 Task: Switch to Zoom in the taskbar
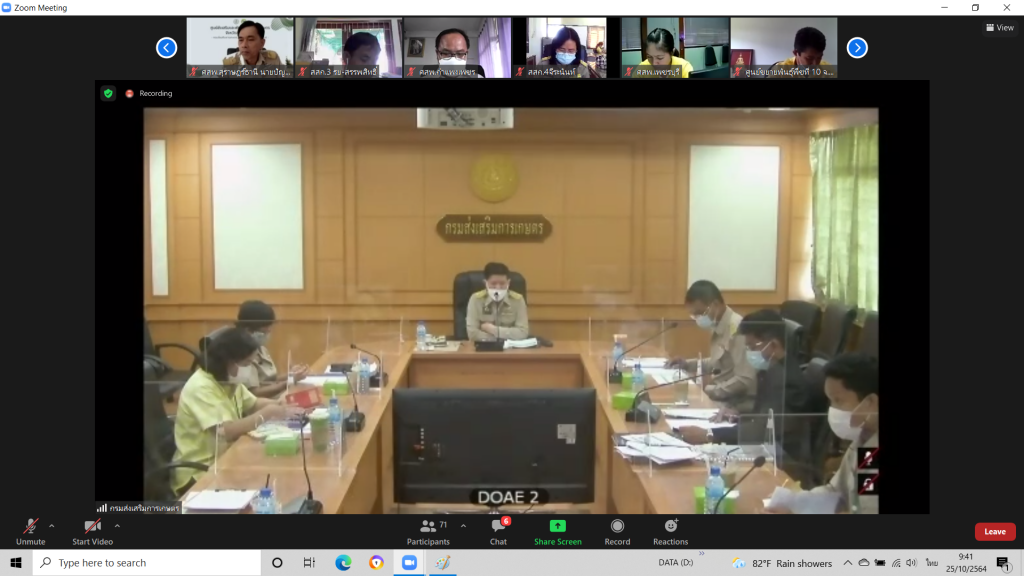409,563
